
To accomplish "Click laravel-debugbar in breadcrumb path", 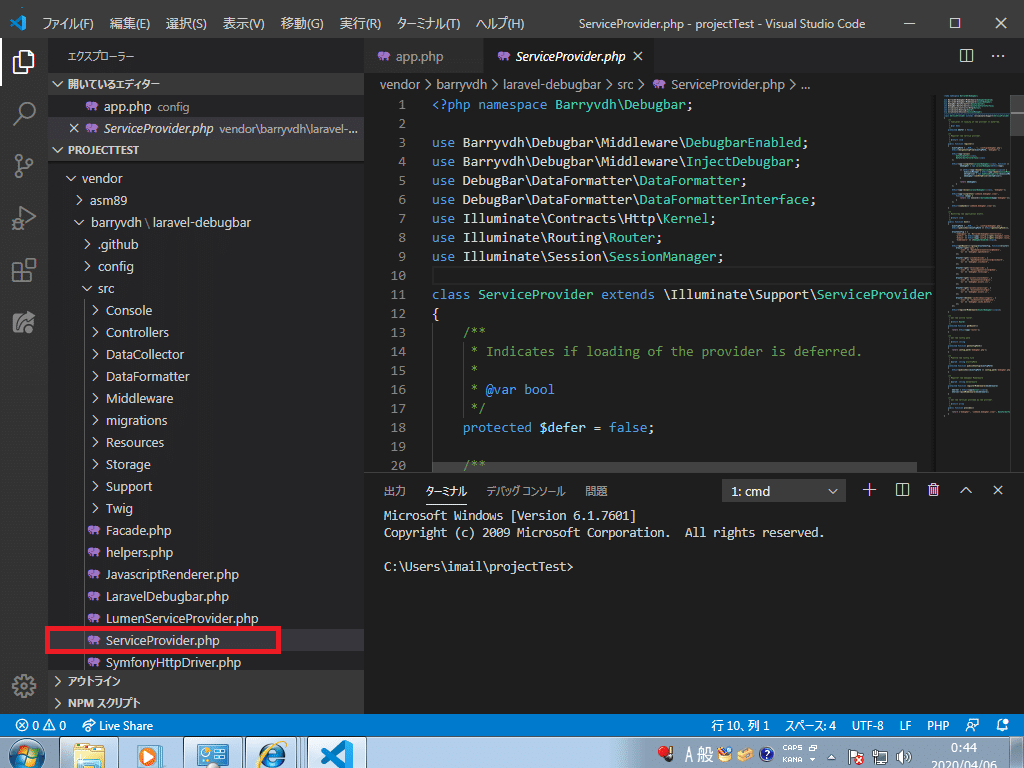I will coord(552,85).
